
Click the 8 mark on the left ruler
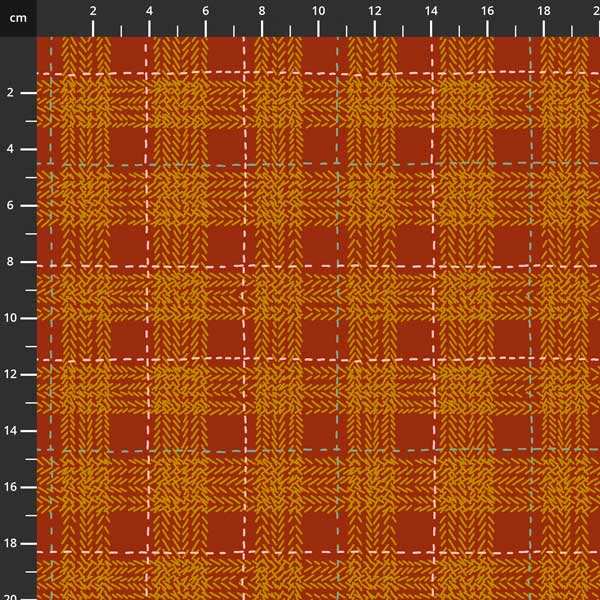point(10,261)
